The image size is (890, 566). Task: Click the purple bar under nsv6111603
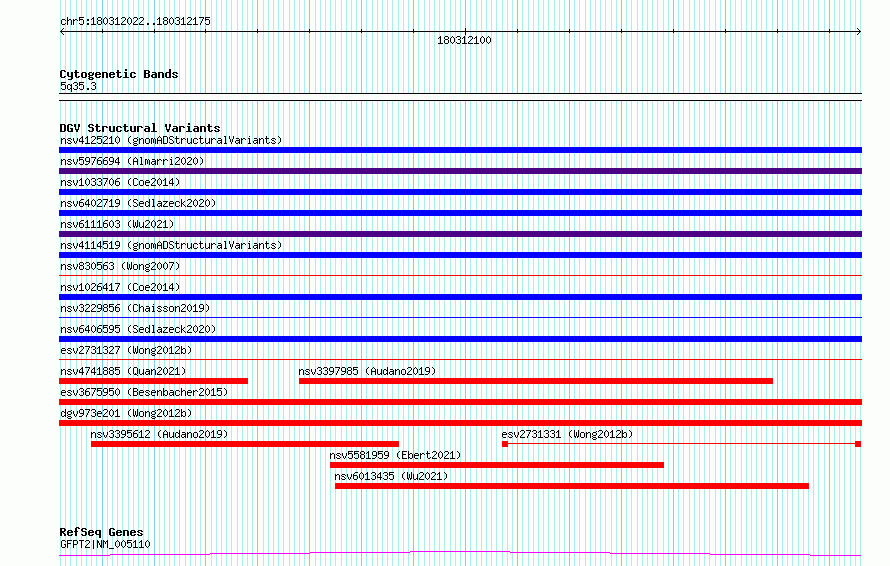pyautogui.click(x=460, y=234)
